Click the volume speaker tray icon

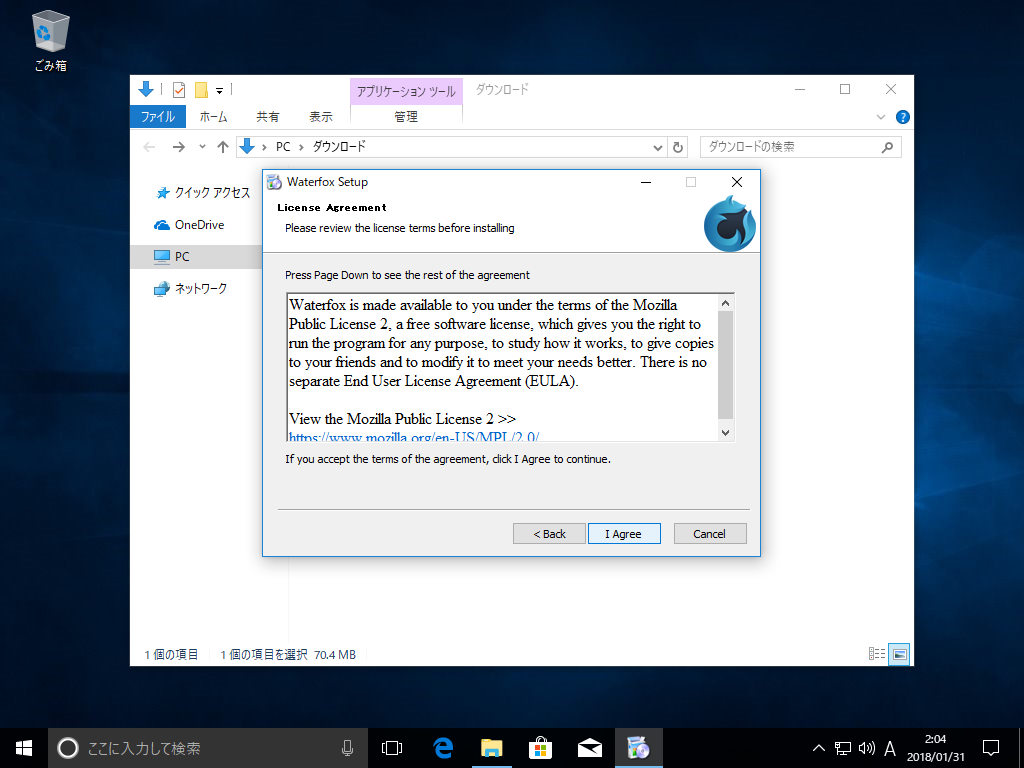coord(867,748)
